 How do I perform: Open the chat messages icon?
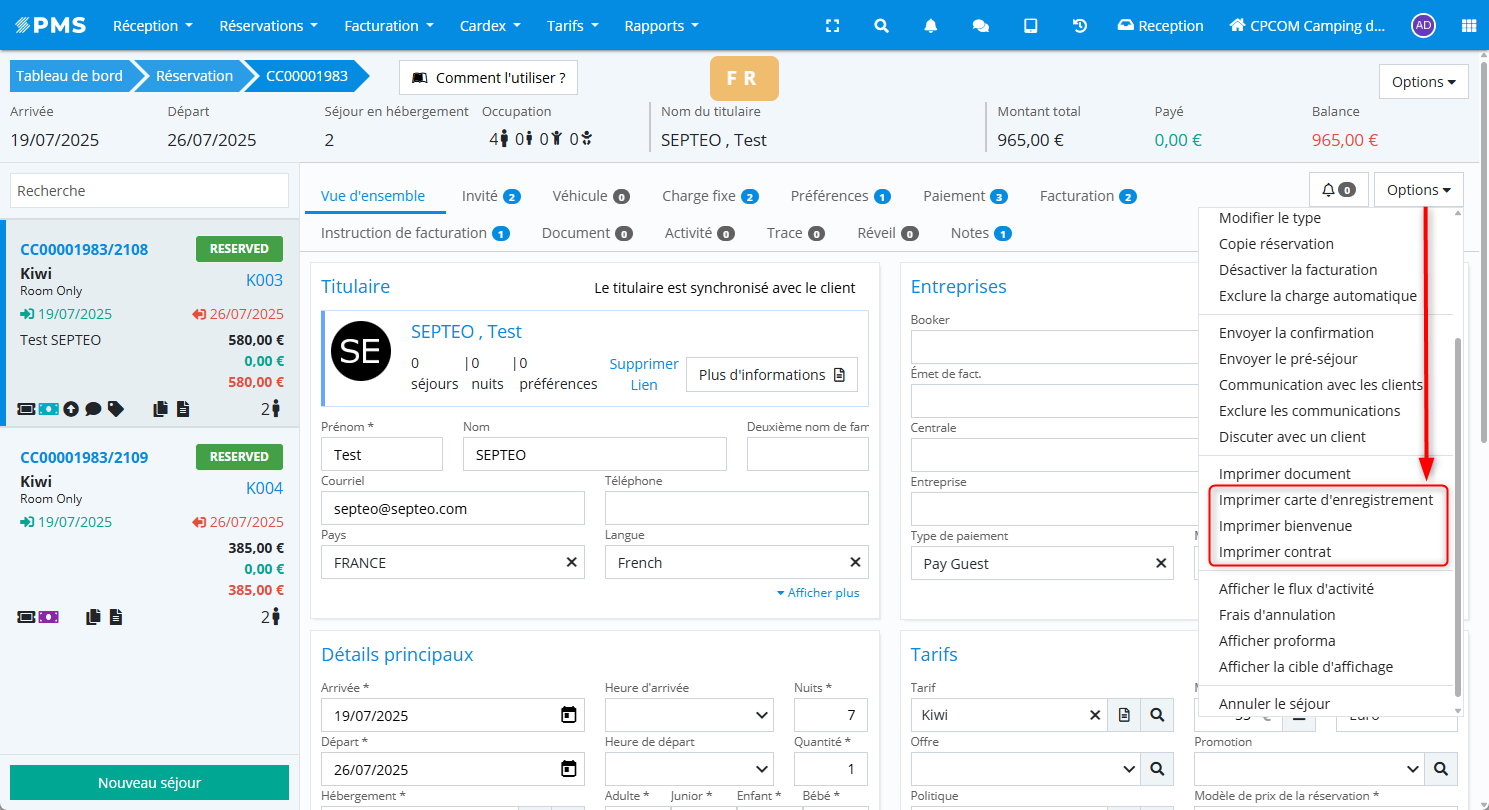(x=981, y=26)
